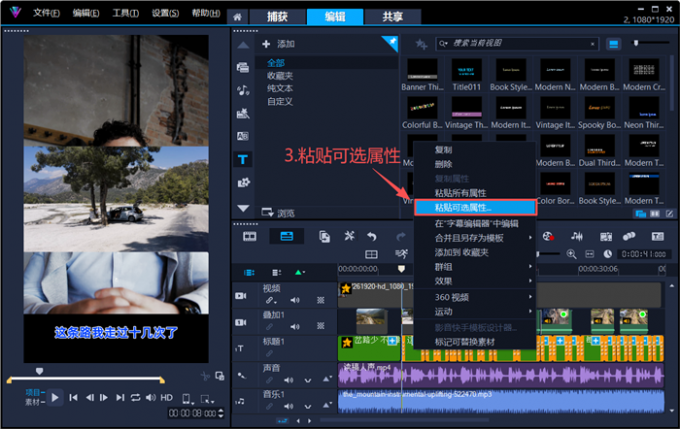Expand the 合并且另存为模板 submenu arrow

click(530, 238)
